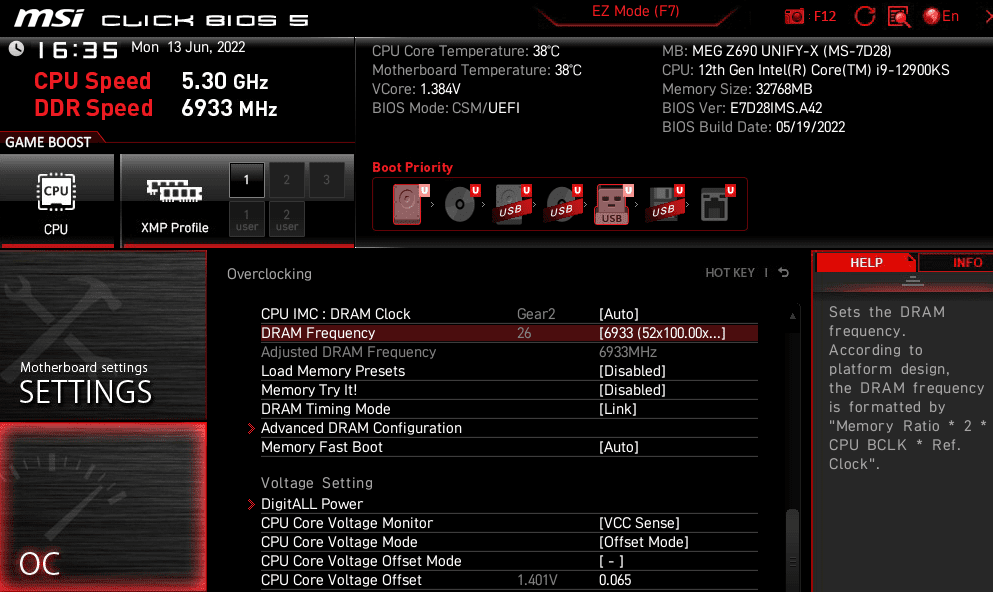The image size is (993, 592).
Task: Open Memory Try It! [Disabled] dropdown
Action: (632, 390)
